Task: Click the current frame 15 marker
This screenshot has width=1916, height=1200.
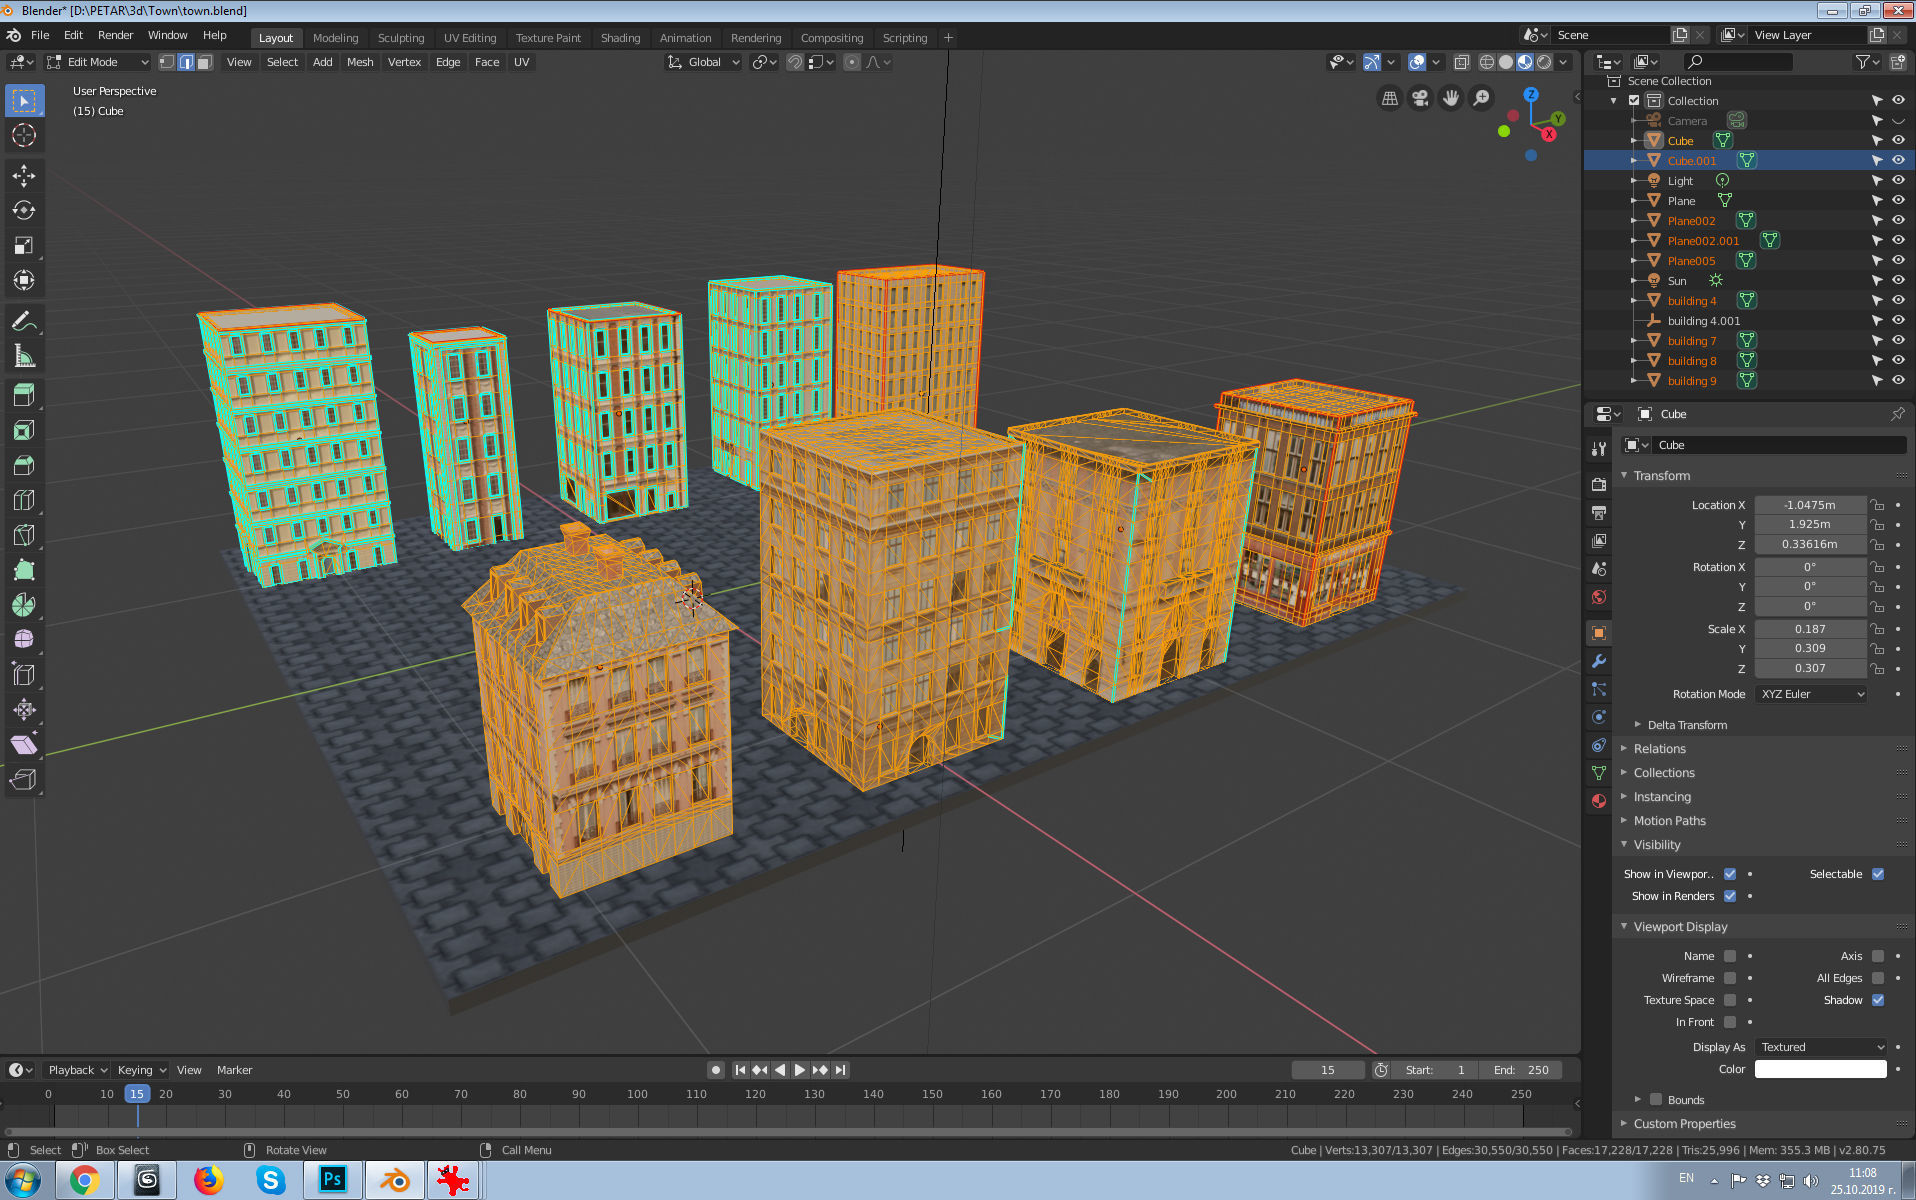Action: (137, 1094)
